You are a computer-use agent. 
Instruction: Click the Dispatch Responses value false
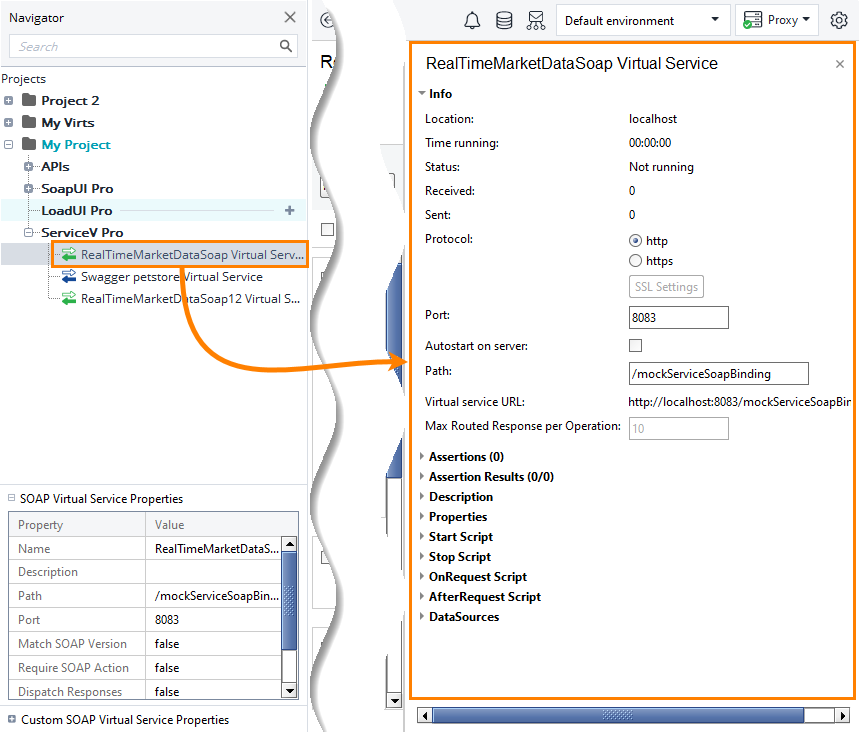click(214, 691)
